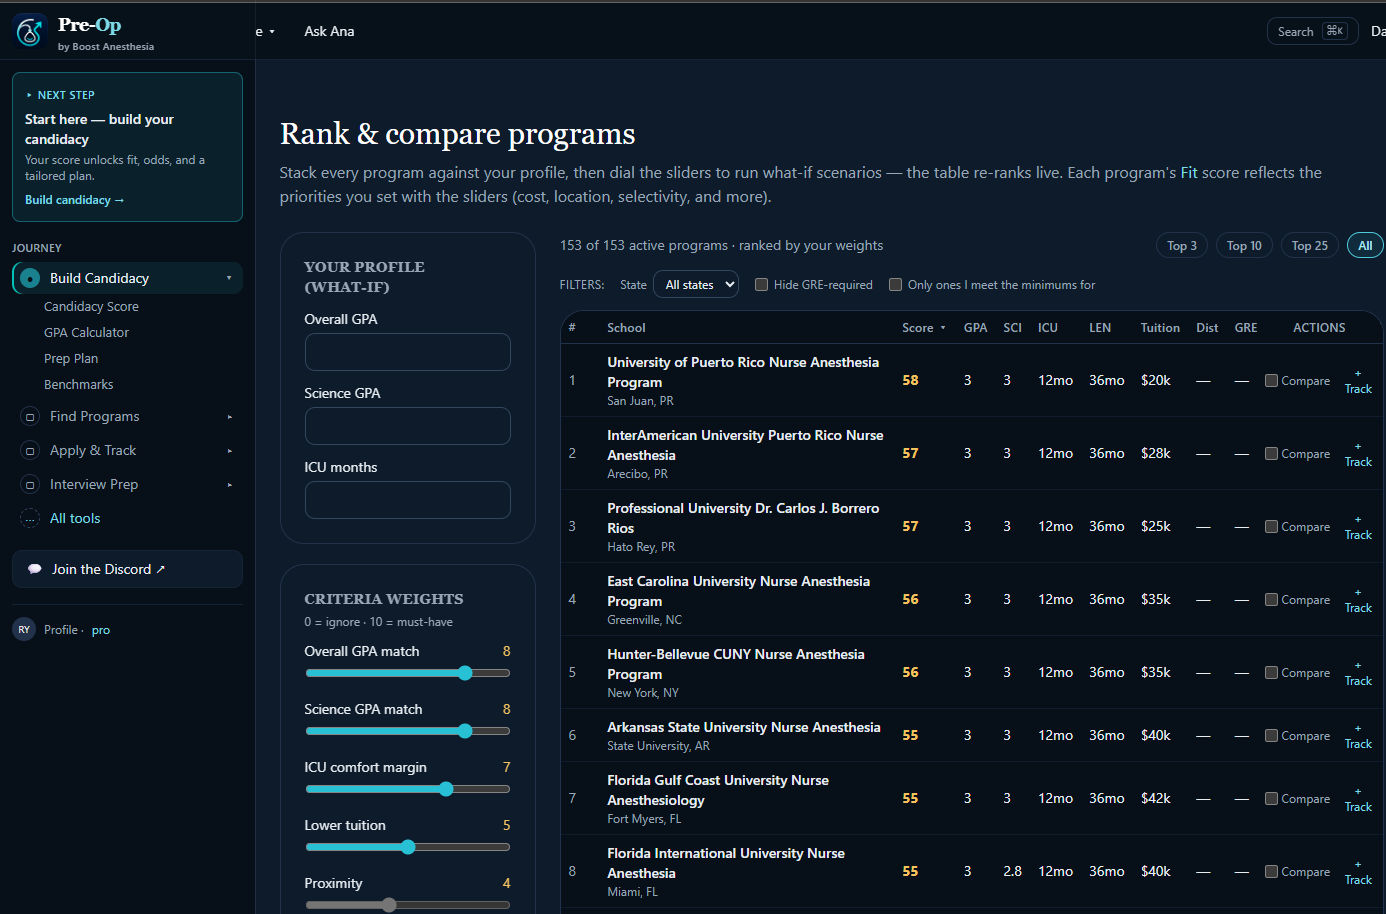Track Hunter-Bellevue CUNY program
Image resolution: width=1386 pixels, height=914 pixels.
click(x=1358, y=673)
